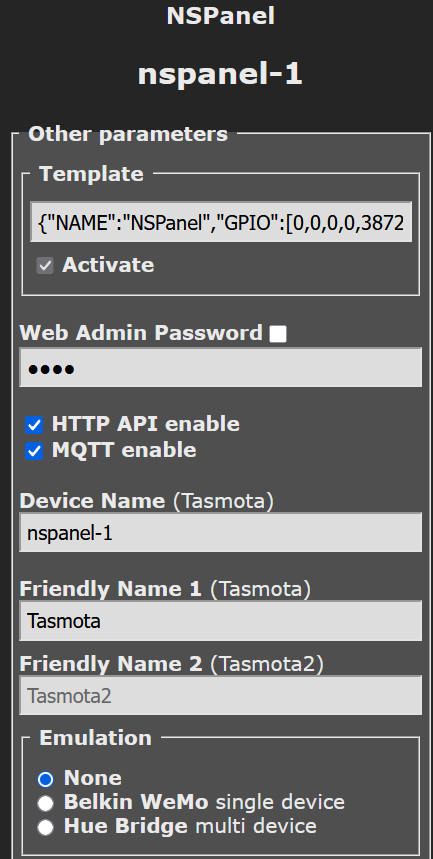The width and height of the screenshot is (433, 859).
Task: Click the Device Name text field
Action: pos(221,532)
